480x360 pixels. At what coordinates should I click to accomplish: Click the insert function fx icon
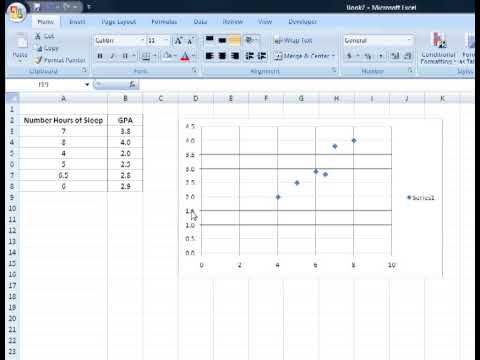coord(132,84)
